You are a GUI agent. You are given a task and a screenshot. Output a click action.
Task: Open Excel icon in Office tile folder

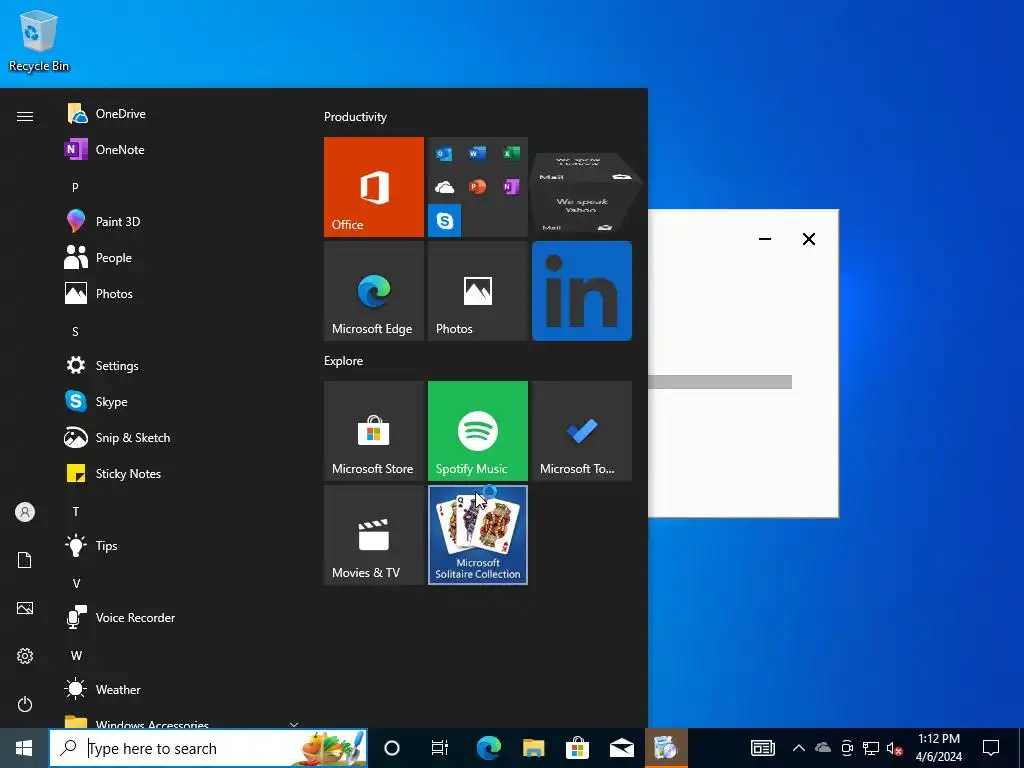coord(511,153)
